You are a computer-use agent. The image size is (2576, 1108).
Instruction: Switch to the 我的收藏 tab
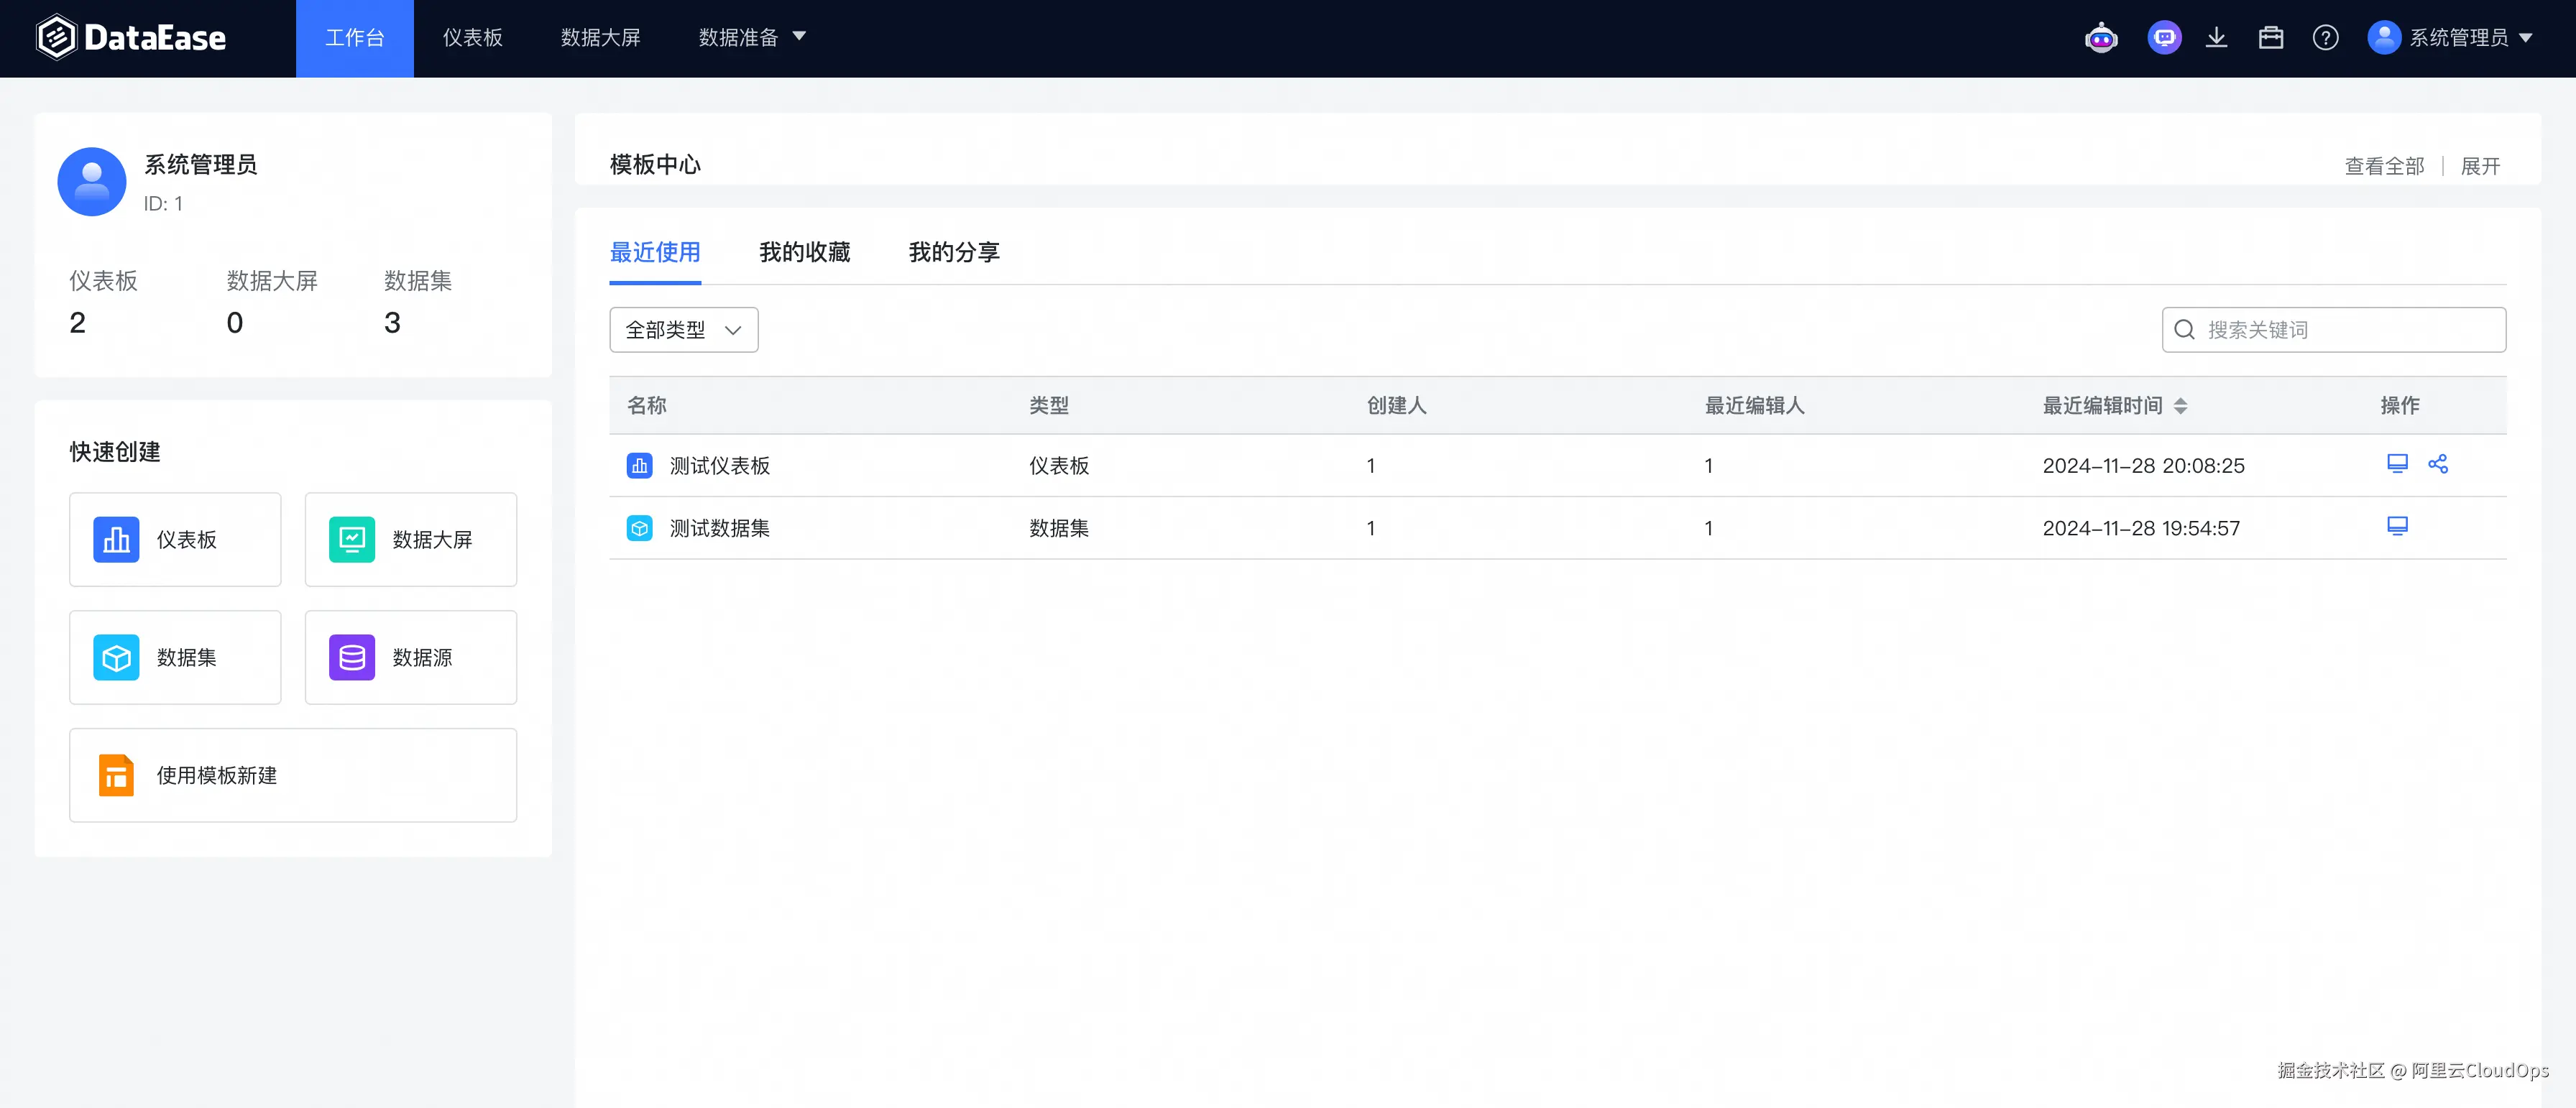click(804, 252)
